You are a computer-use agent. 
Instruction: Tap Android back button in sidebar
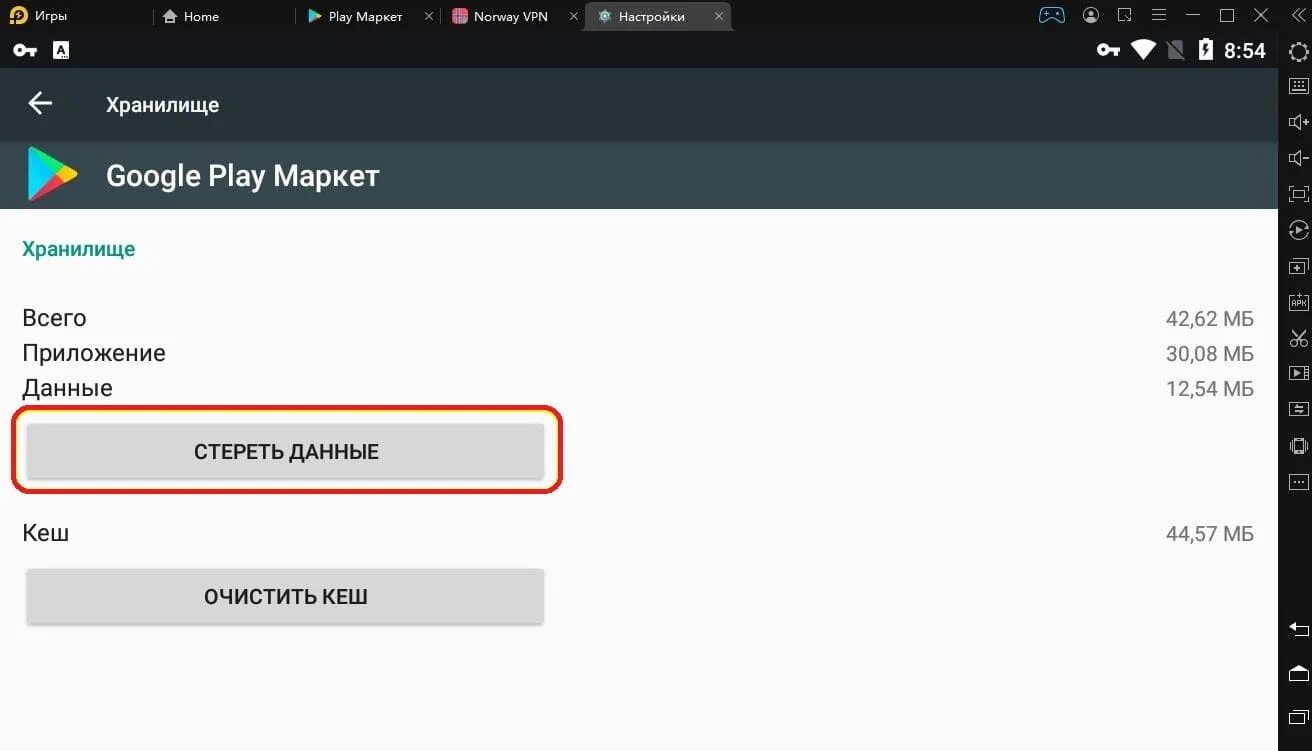(1298, 629)
